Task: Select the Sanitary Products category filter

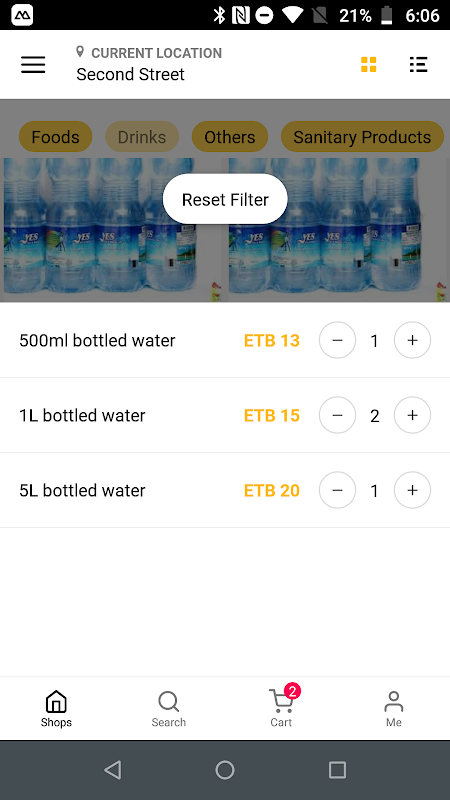Action: pos(362,137)
